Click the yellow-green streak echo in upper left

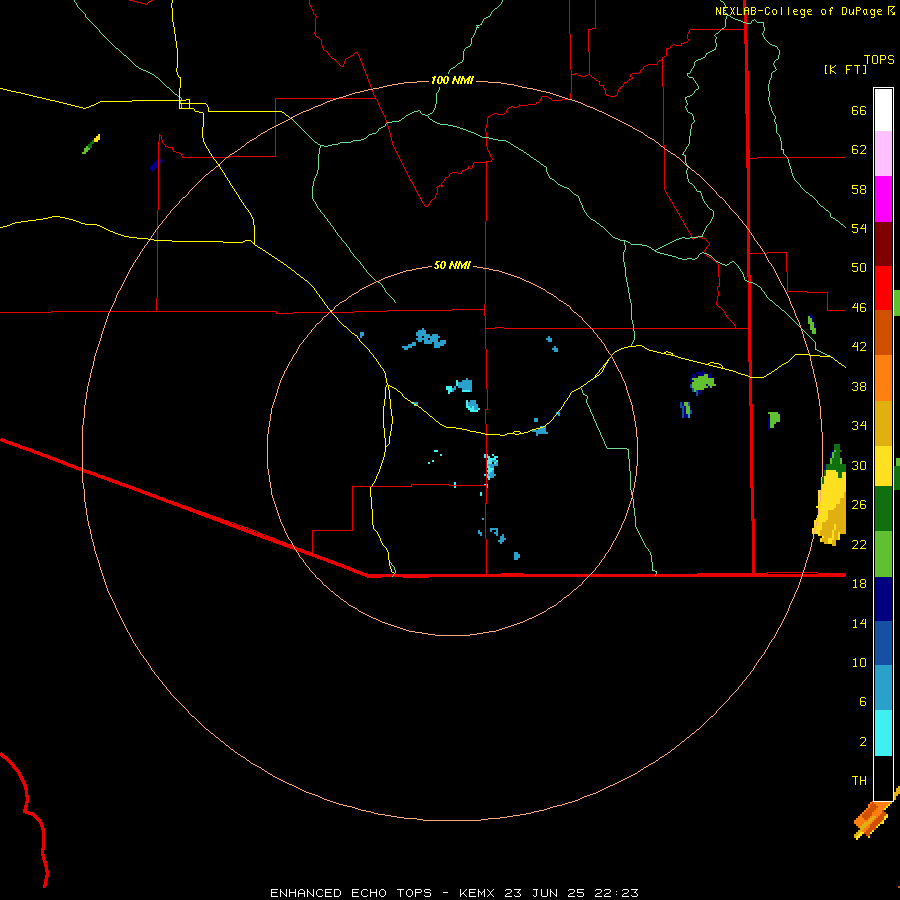(x=91, y=144)
